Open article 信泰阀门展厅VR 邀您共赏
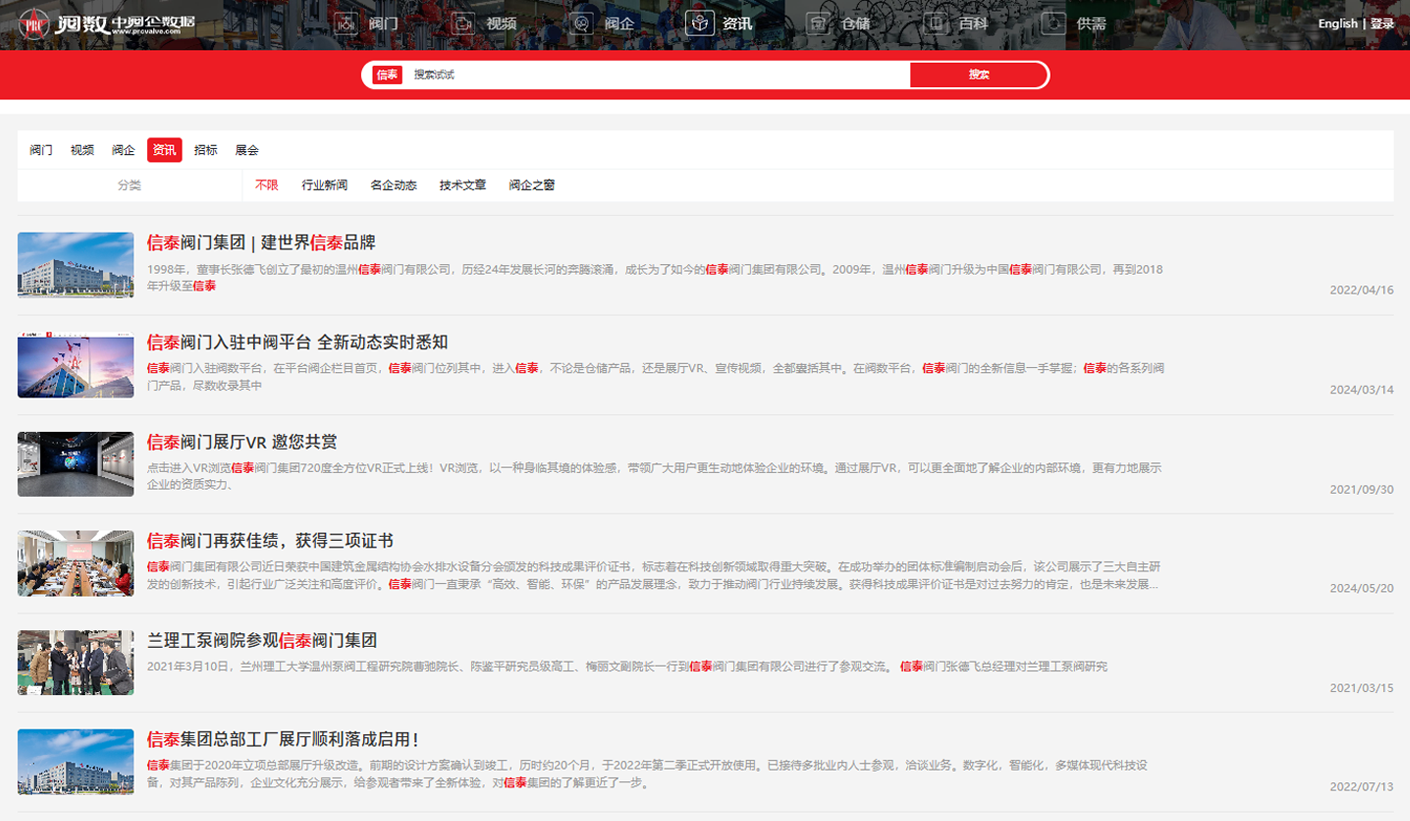1410x821 pixels. pyautogui.click(x=246, y=442)
